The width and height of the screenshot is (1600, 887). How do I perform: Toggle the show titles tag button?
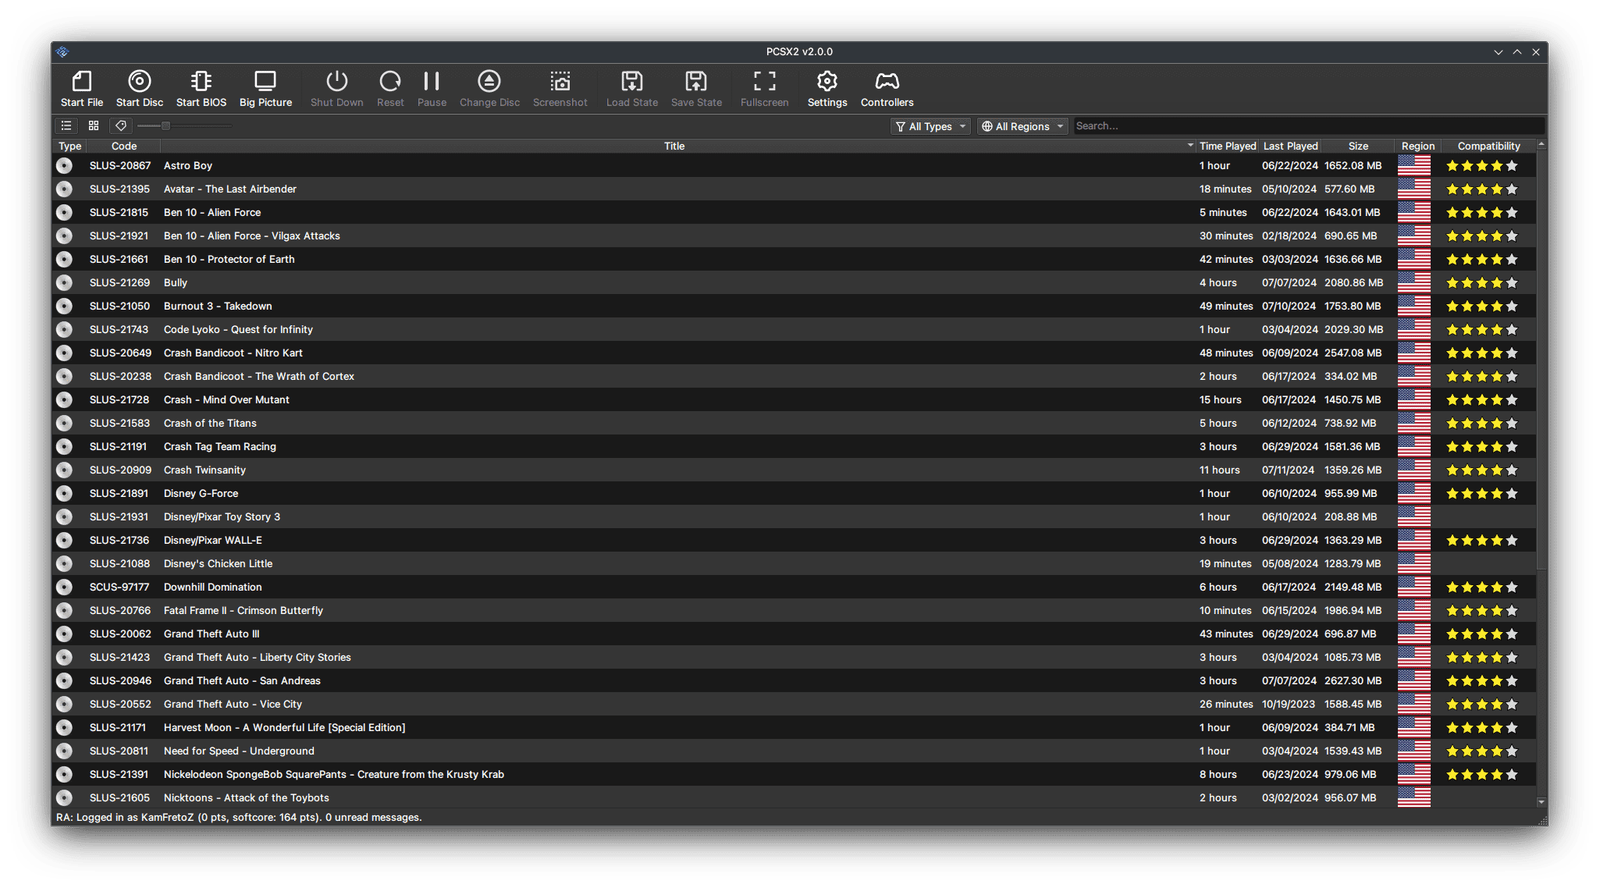121,126
